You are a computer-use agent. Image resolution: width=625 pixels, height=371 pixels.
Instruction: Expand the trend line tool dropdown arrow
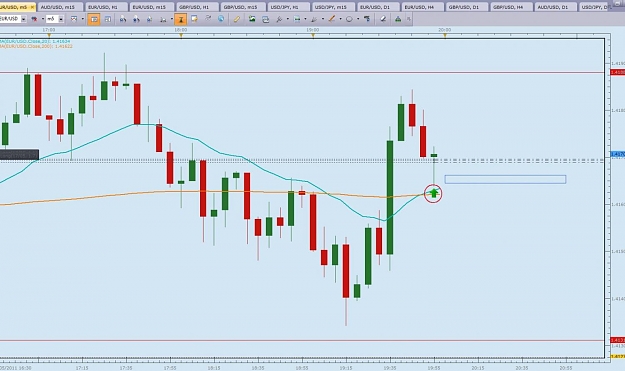click(340, 19)
